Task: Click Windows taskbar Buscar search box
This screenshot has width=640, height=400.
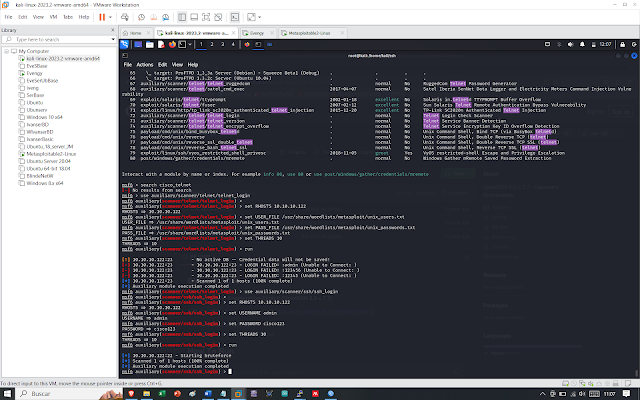Action: coord(69,394)
